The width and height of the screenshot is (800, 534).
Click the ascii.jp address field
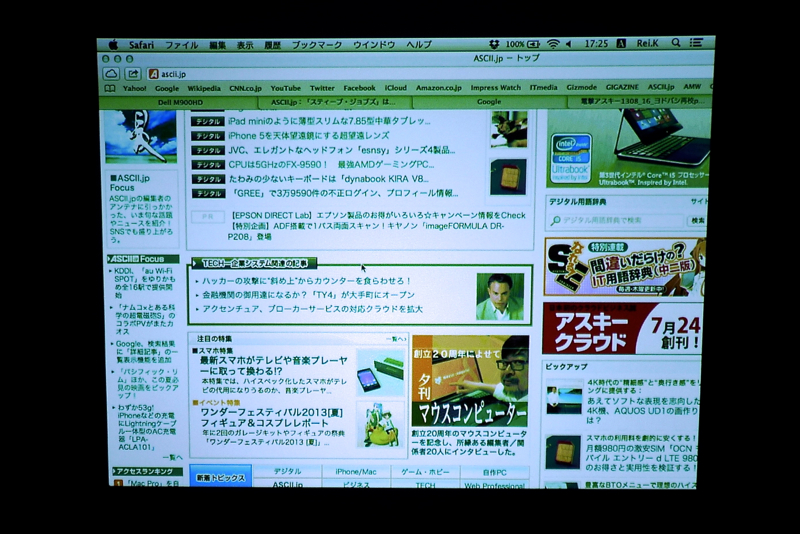tap(429, 74)
